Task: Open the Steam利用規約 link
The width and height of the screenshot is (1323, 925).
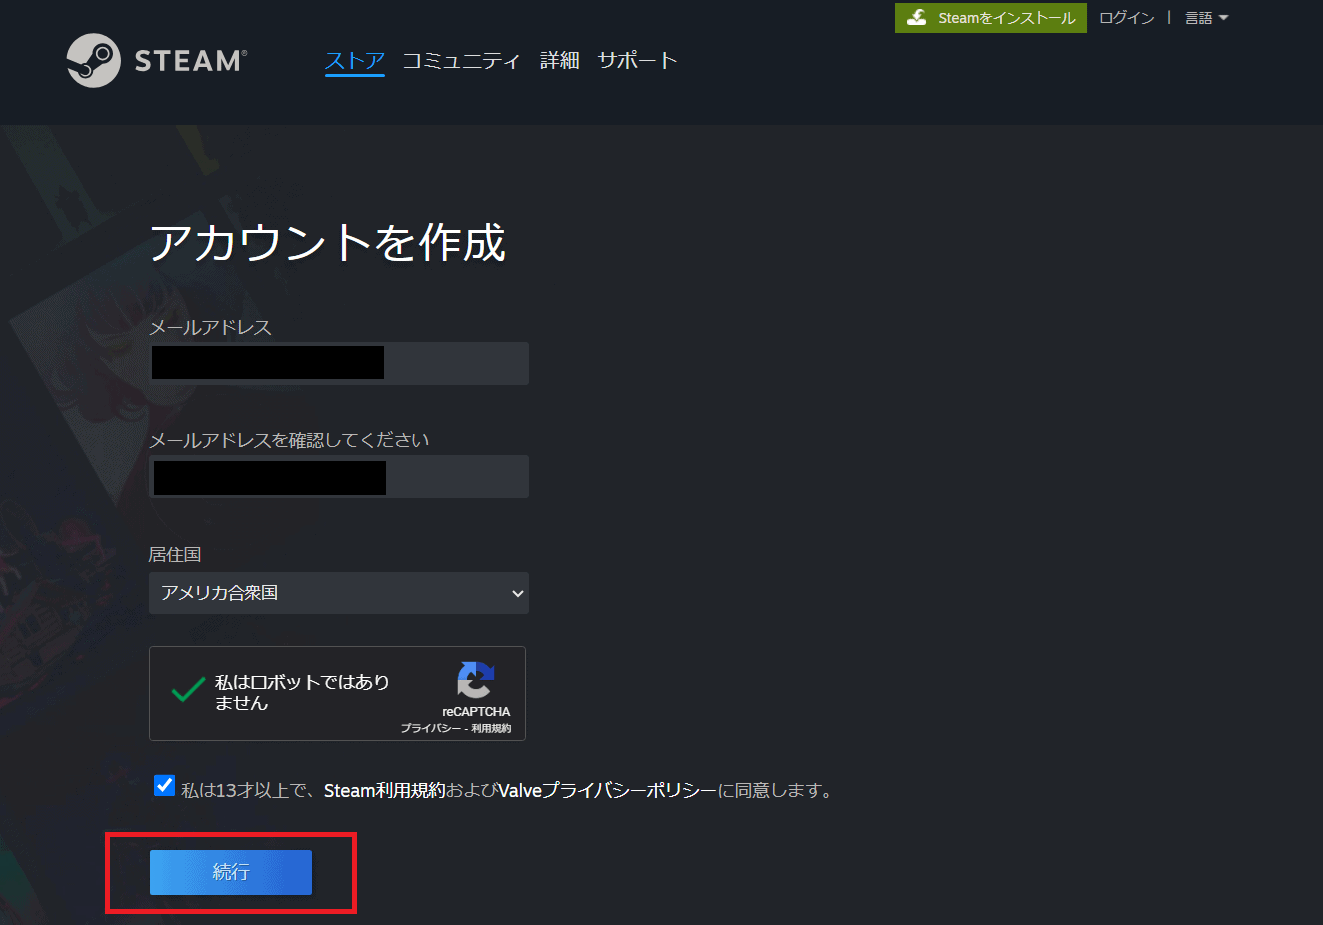Action: pyautogui.click(x=385, y=791)
